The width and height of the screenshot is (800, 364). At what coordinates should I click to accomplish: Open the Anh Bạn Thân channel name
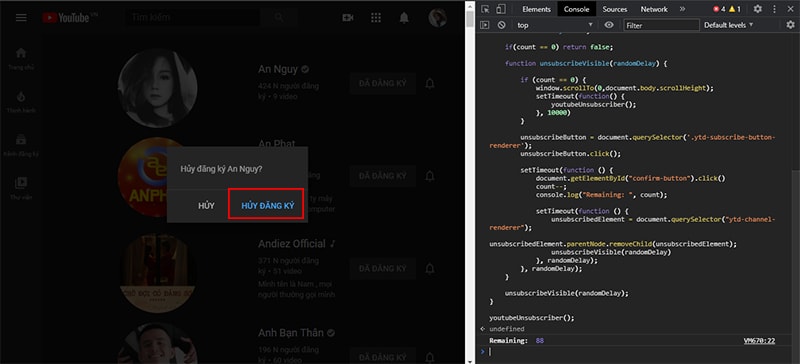[x=291, y=333]
